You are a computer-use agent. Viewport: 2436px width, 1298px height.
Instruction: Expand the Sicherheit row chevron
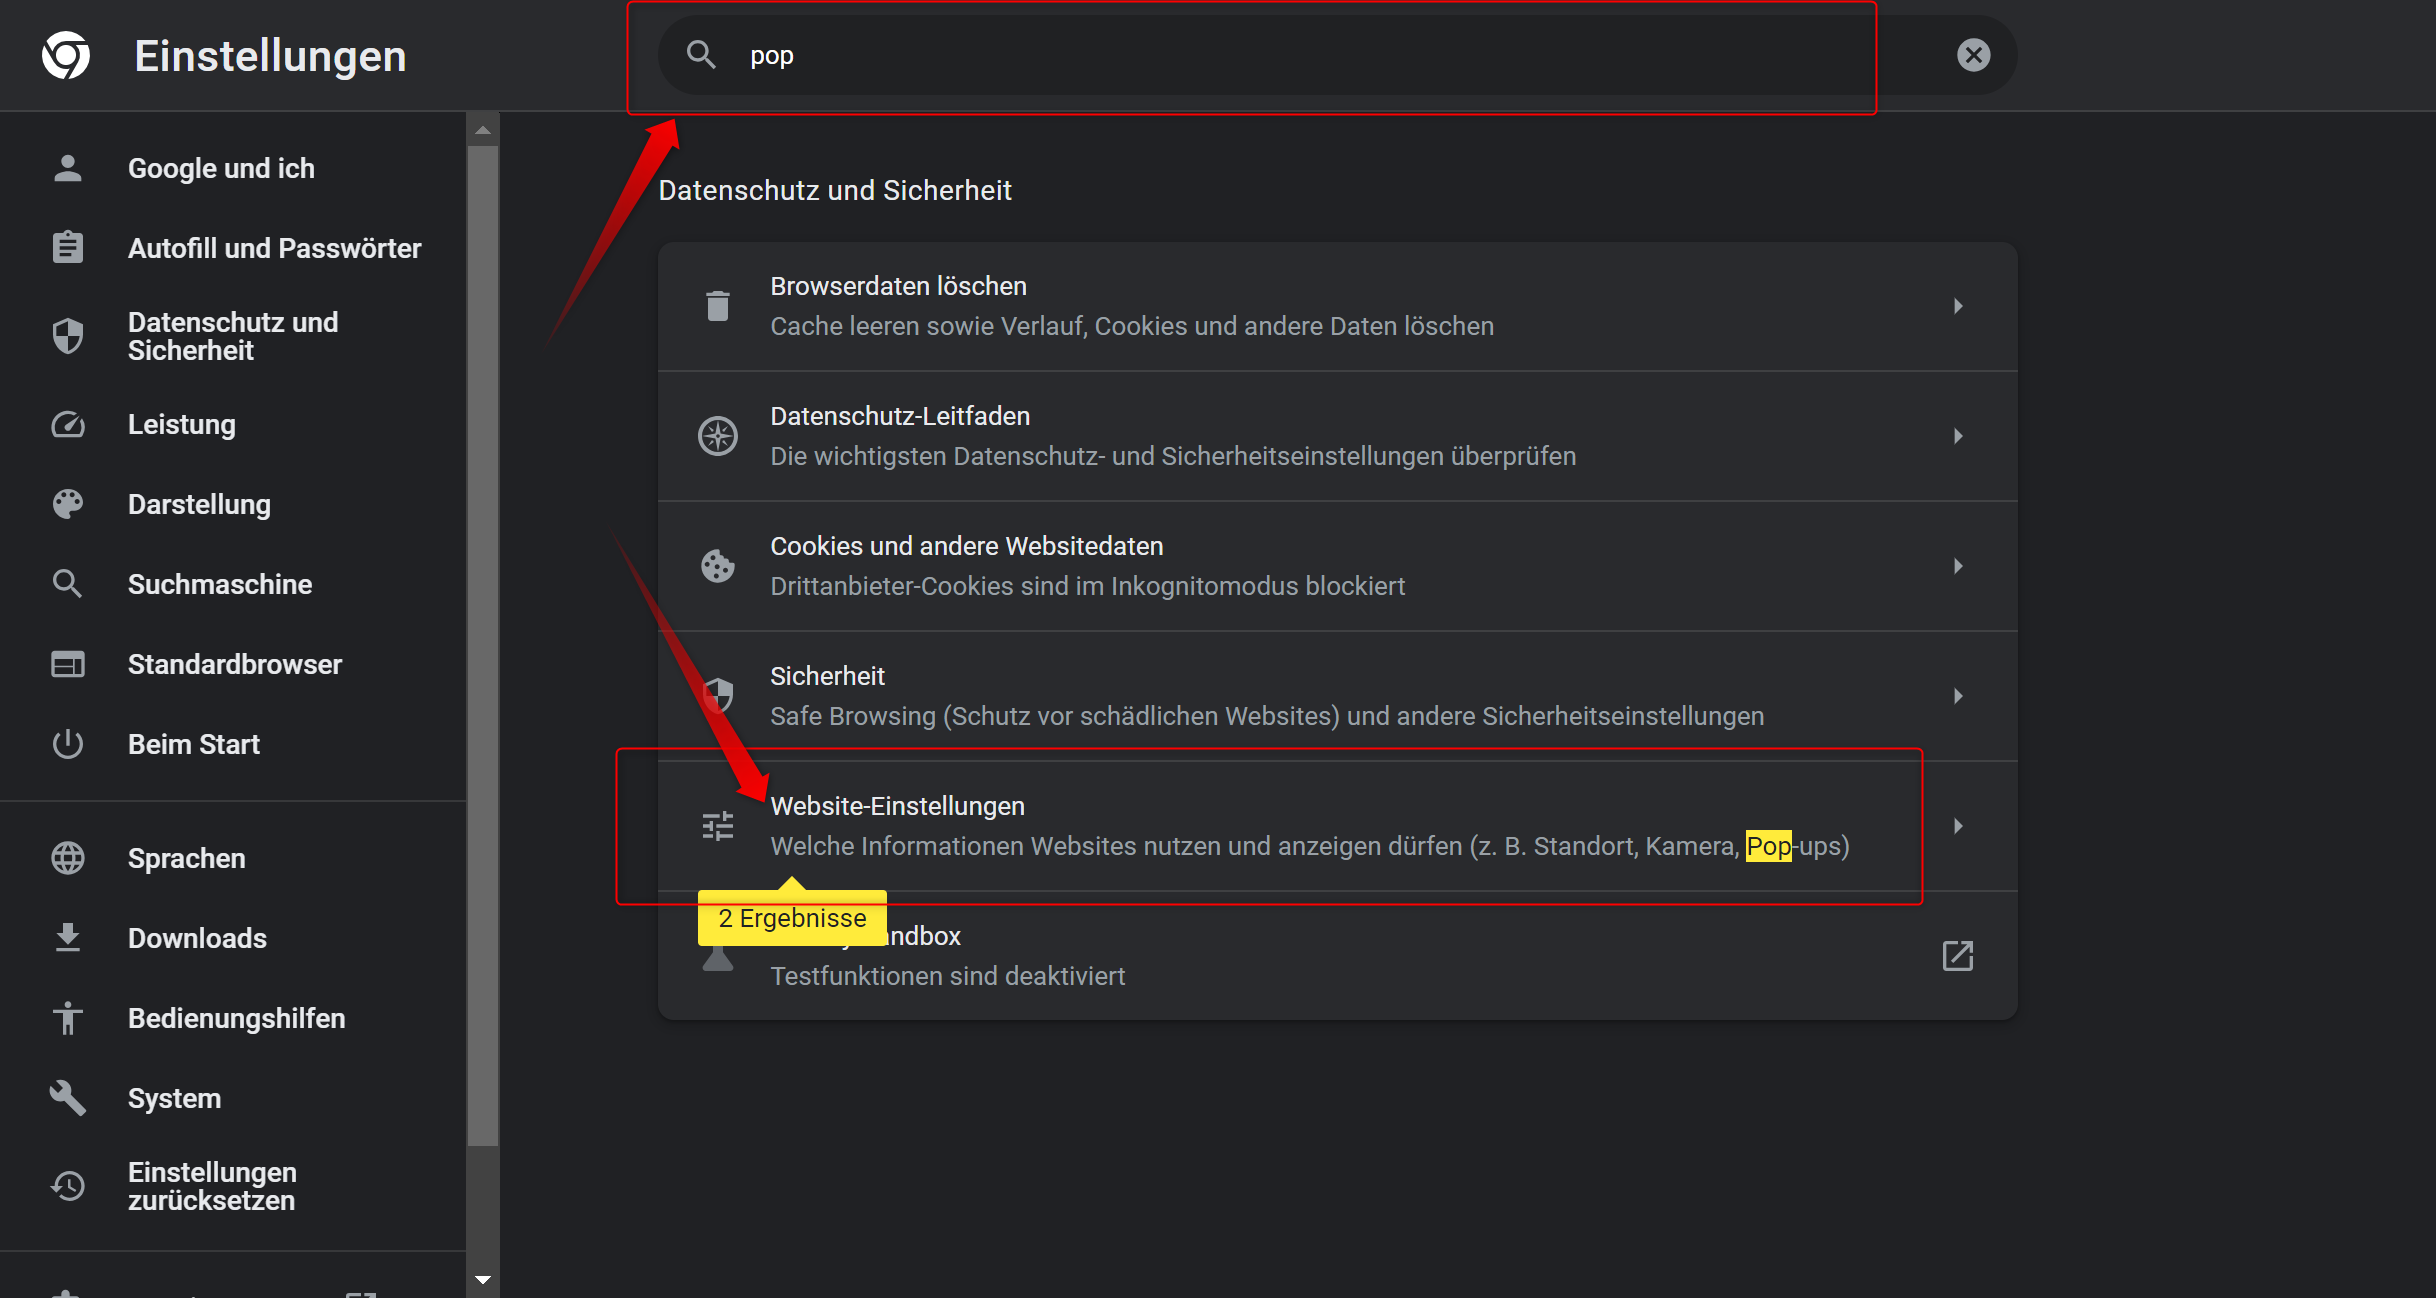click(1957, 696)
